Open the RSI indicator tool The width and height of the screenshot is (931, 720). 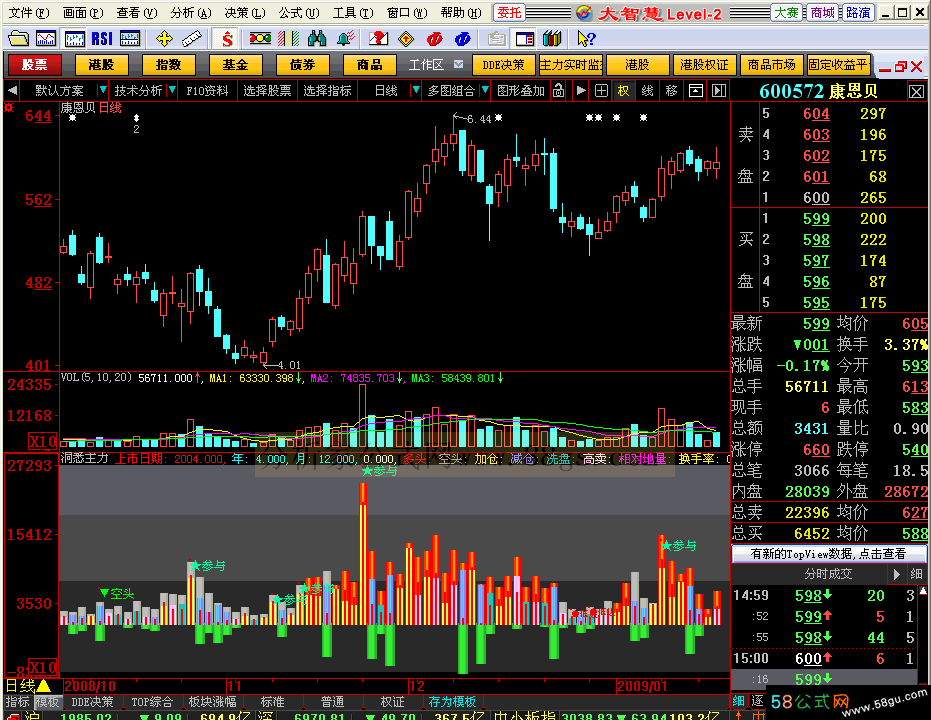[102, 39]
